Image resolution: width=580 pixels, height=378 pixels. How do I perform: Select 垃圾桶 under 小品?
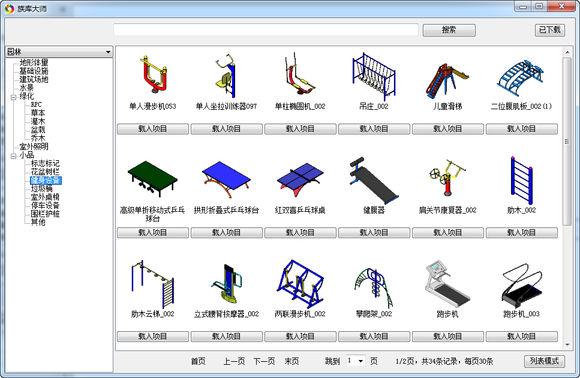pos(41,189)
